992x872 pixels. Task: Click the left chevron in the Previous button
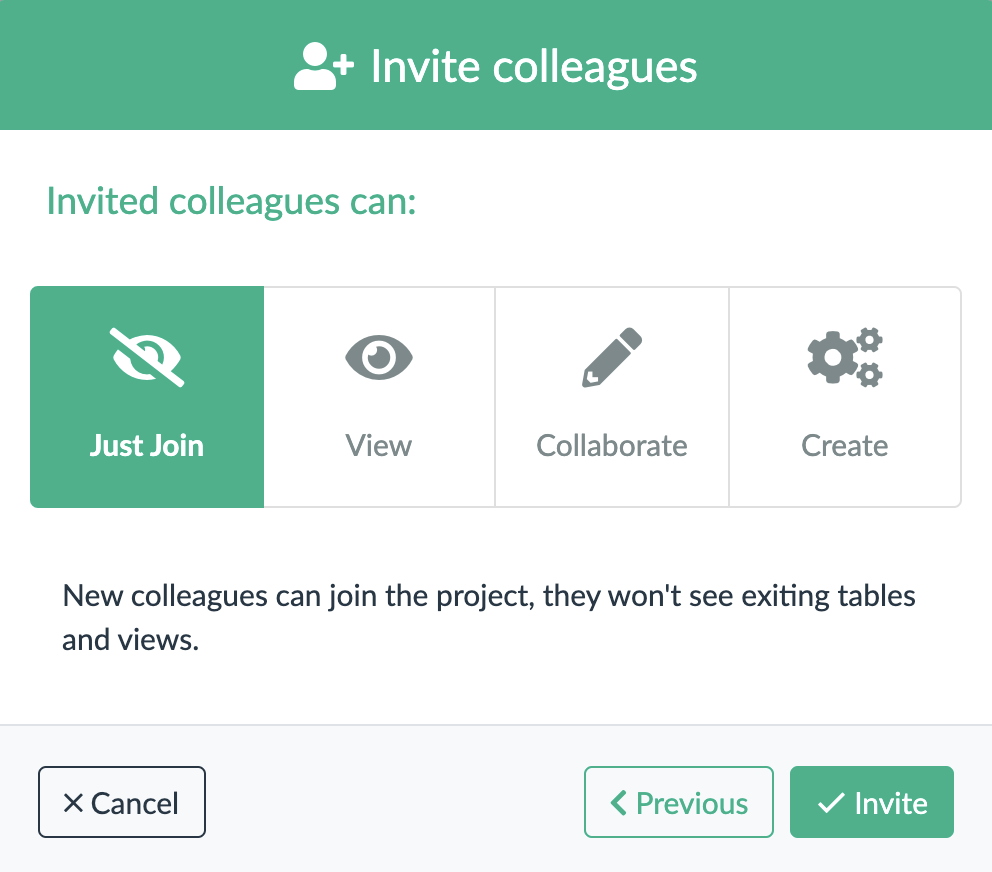(x=619, y=802)
